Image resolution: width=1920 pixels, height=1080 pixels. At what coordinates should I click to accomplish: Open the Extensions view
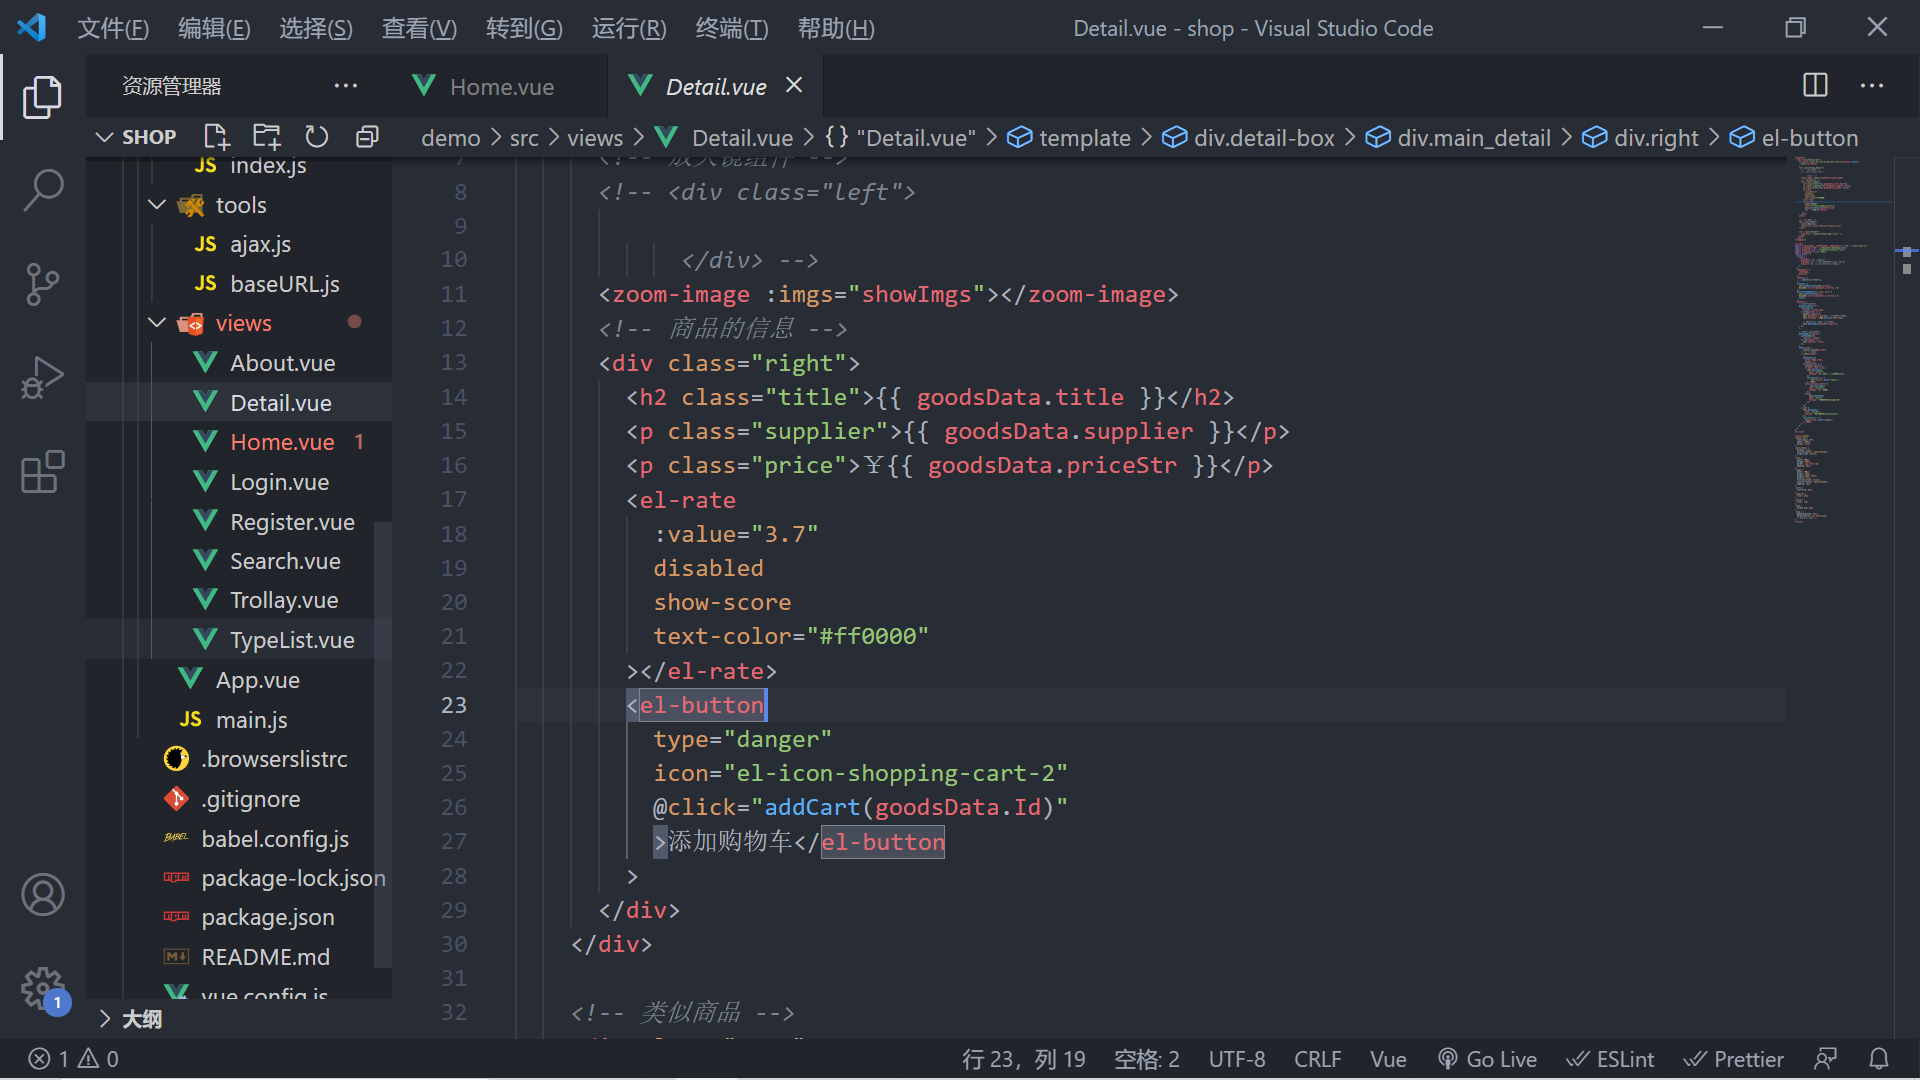click(42, 472)
